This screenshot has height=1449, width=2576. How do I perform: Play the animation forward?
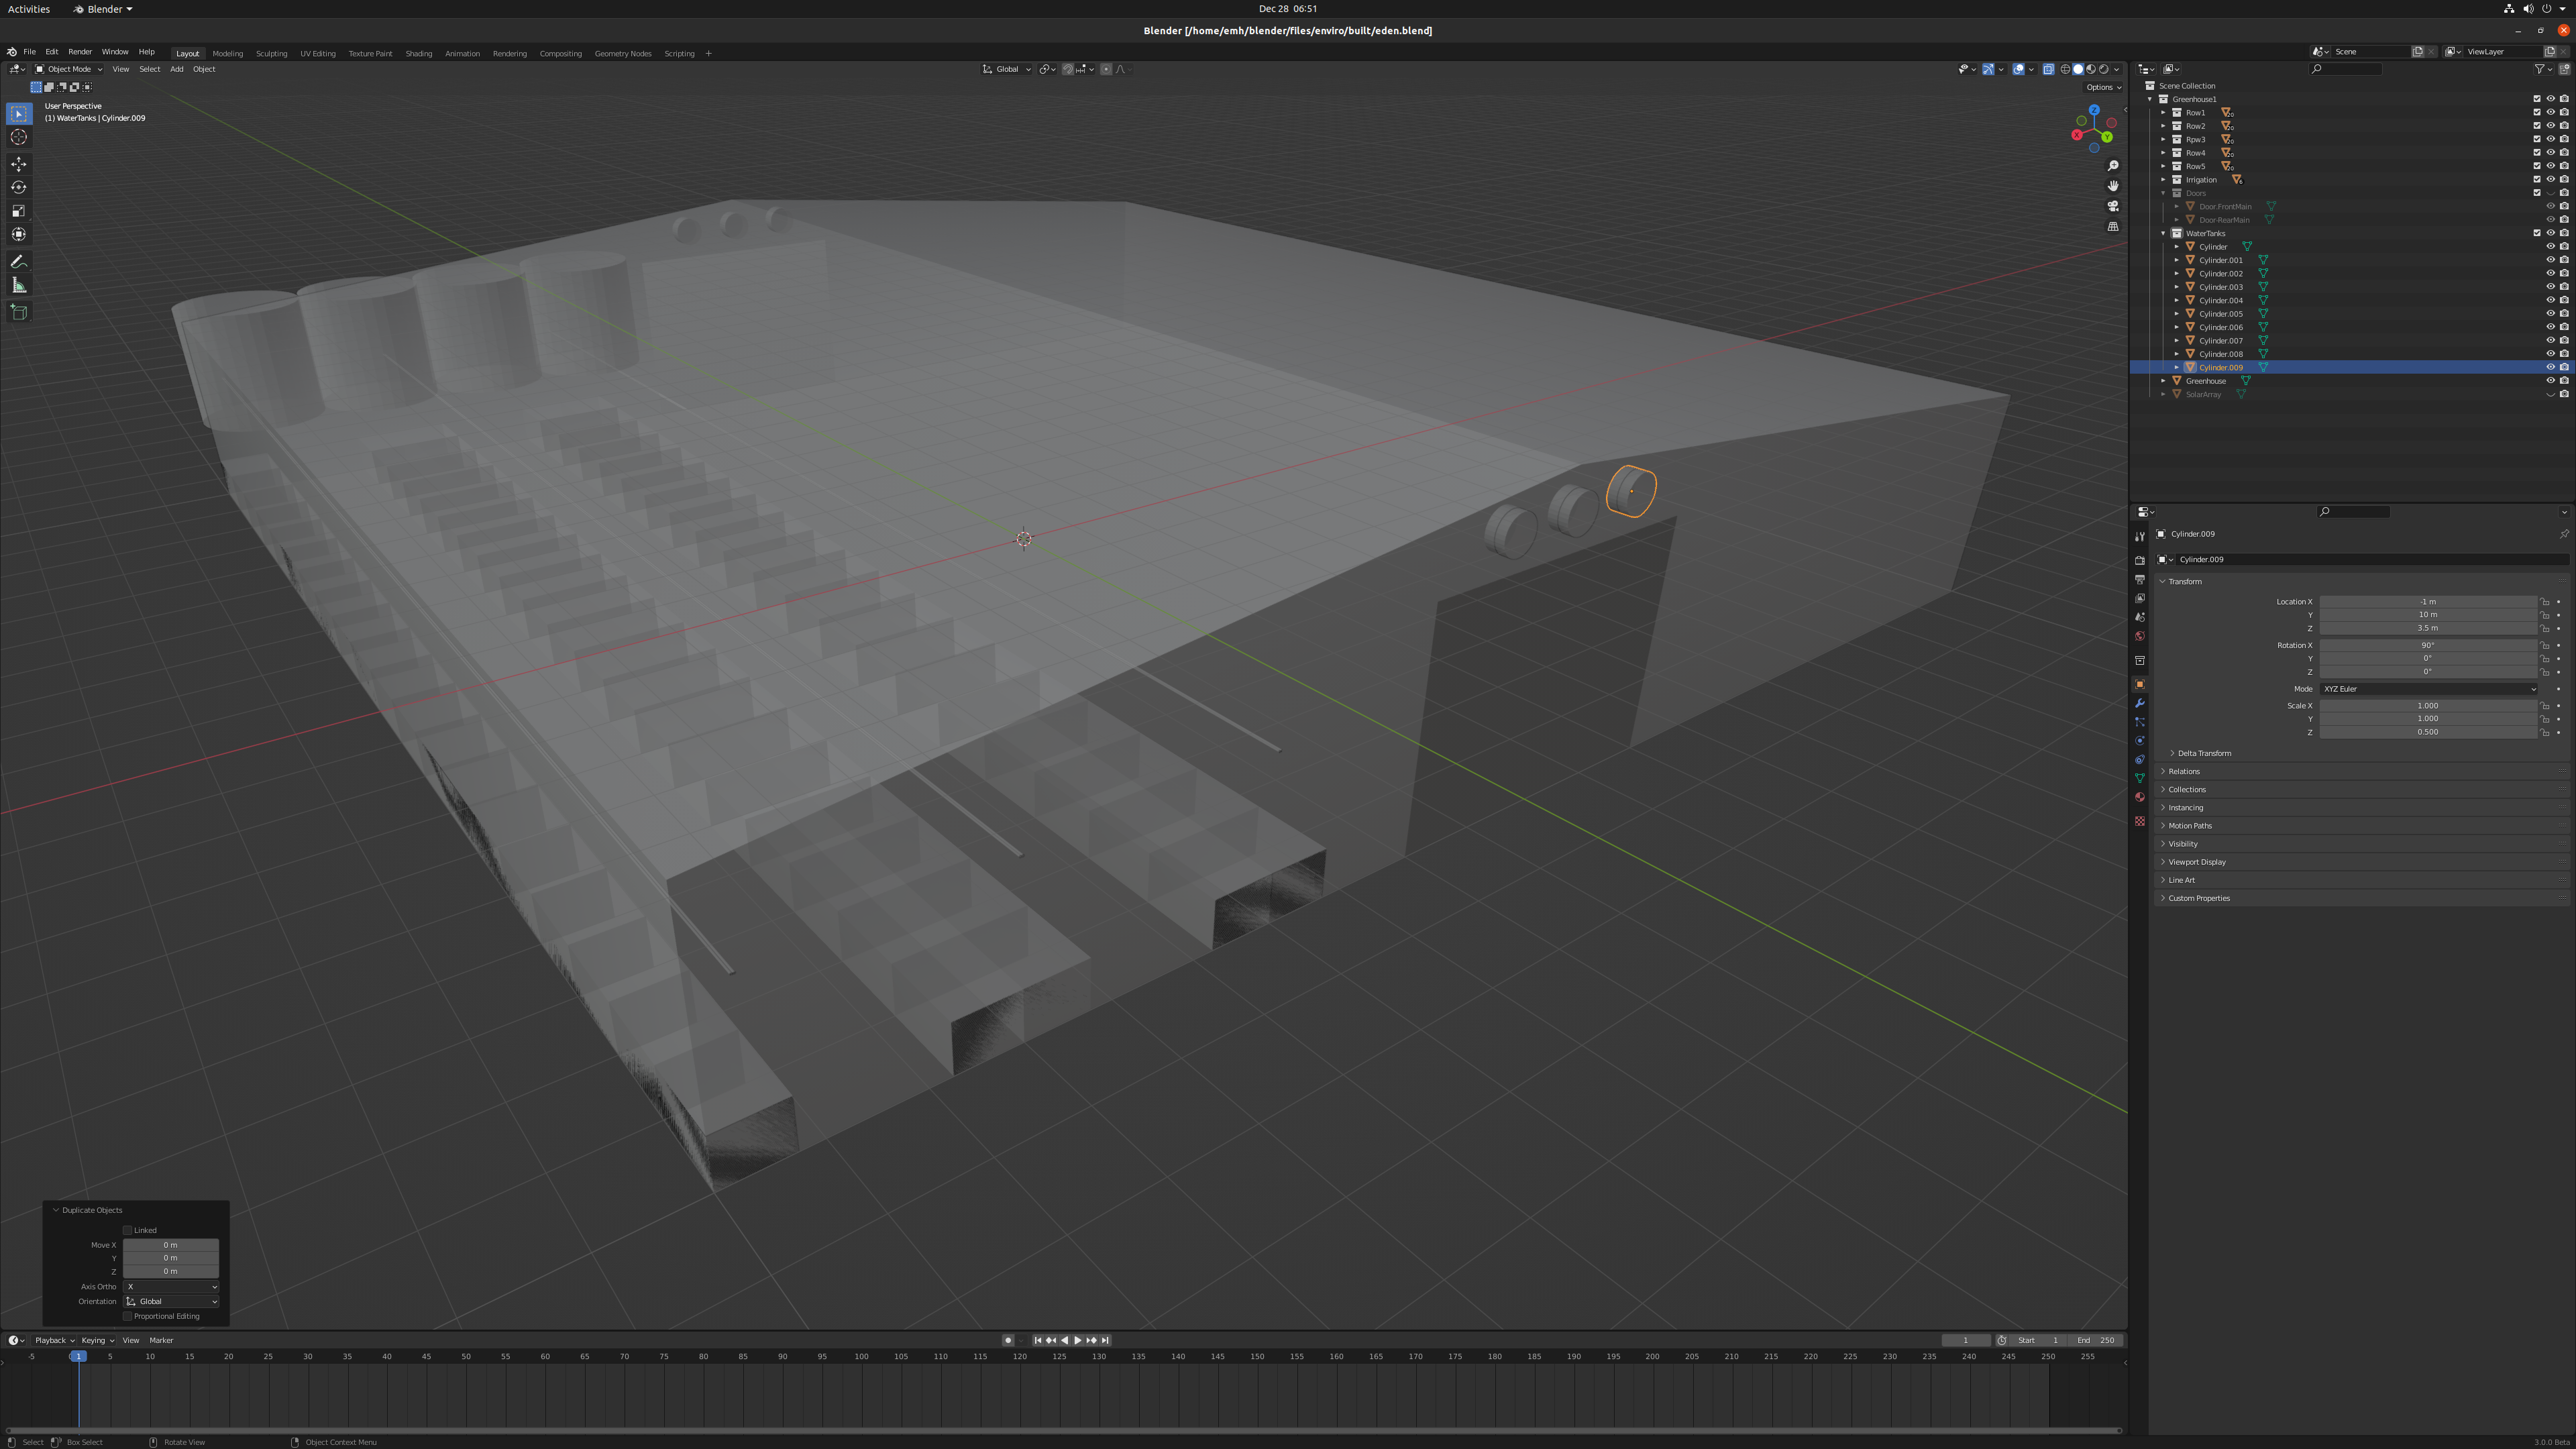pos(1077,1340)
